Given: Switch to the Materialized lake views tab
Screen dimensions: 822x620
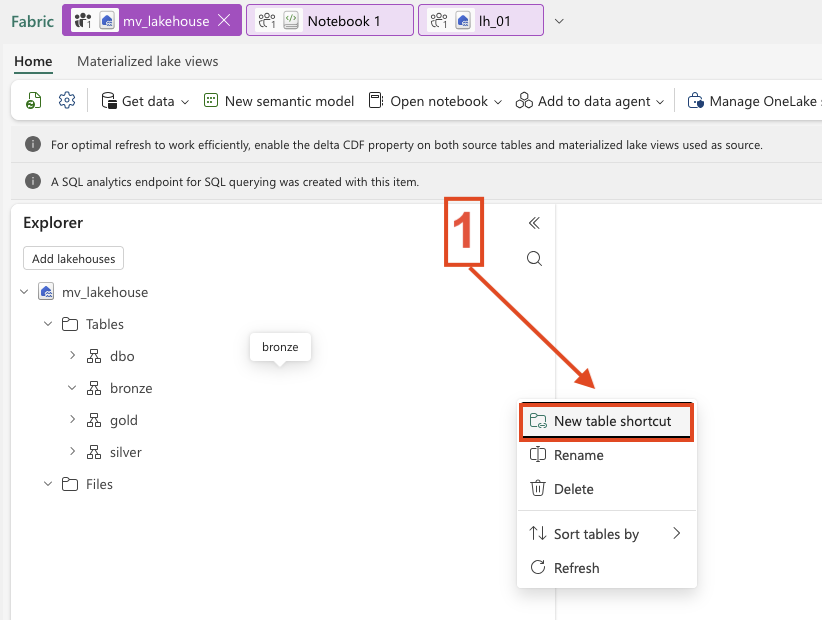Looking at the screenshot, I should point(147,61).
